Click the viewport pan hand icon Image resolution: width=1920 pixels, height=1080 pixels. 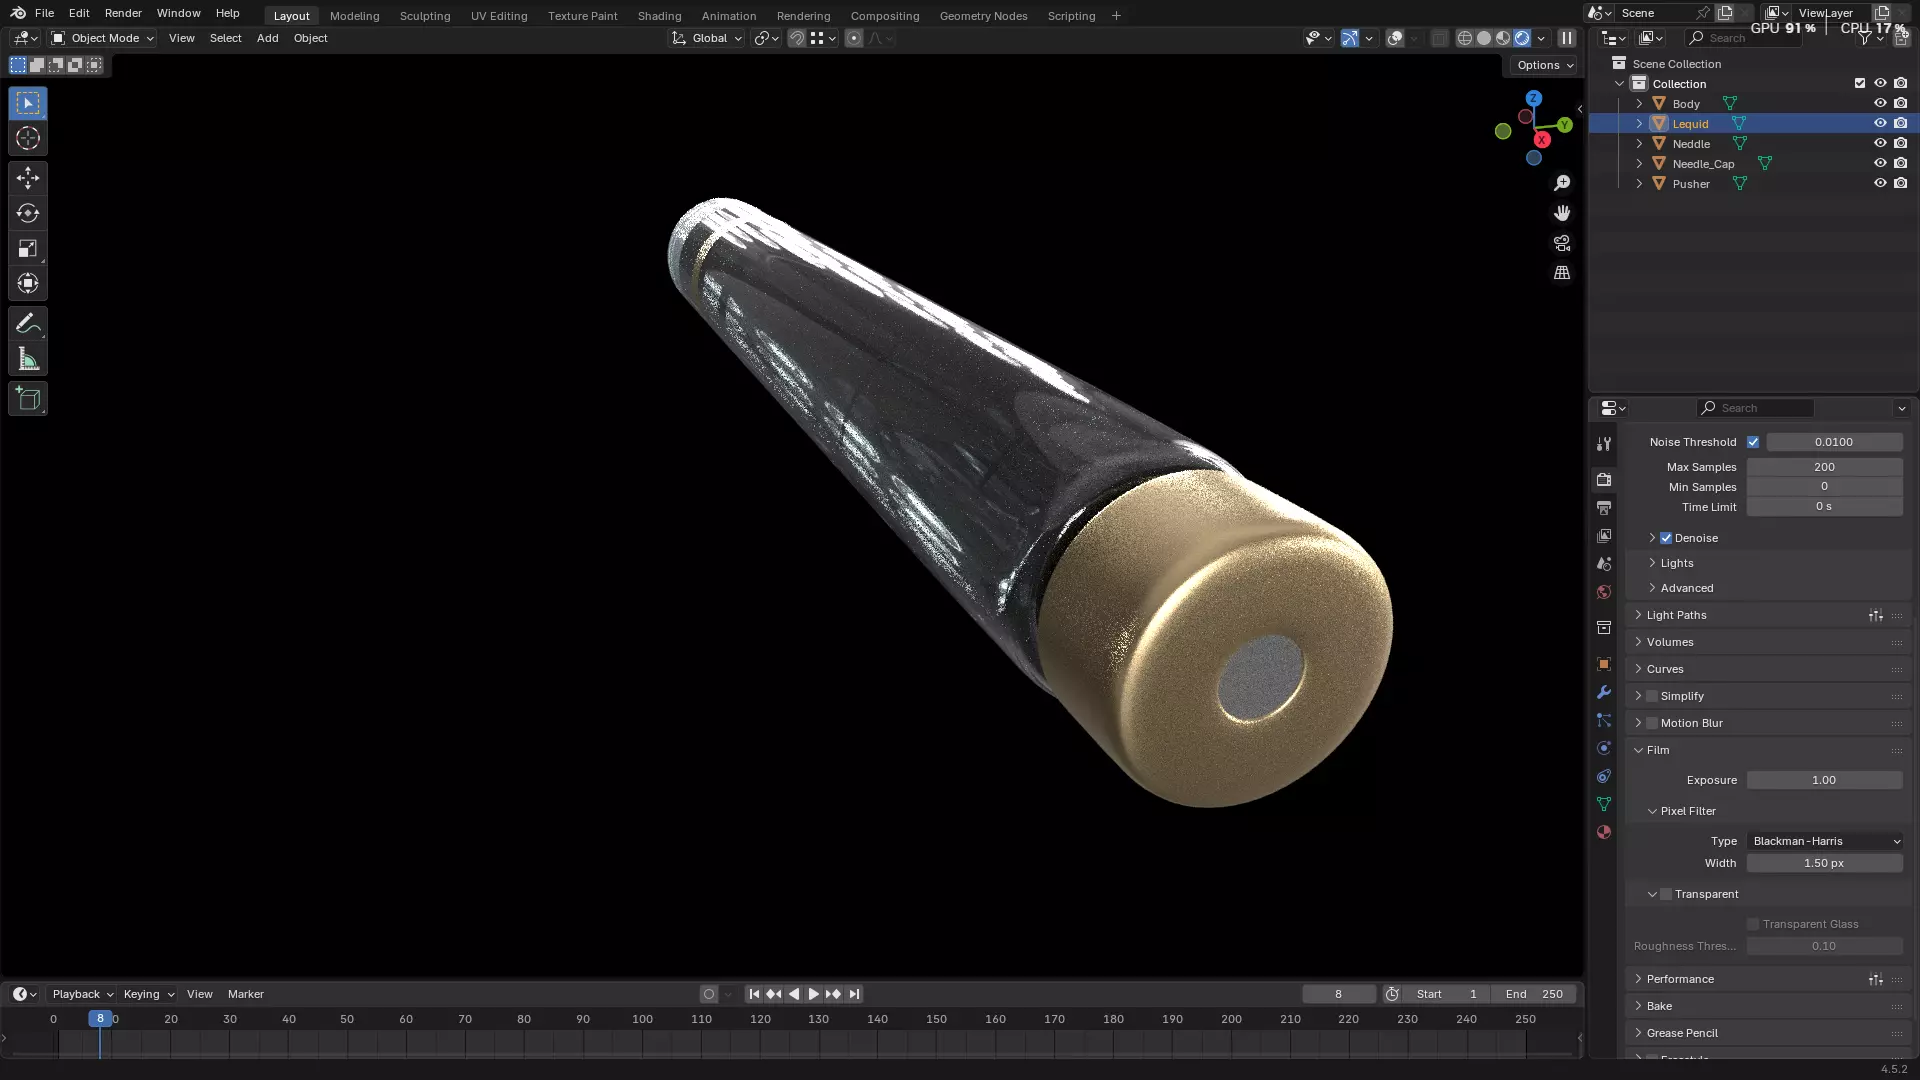1562,213
